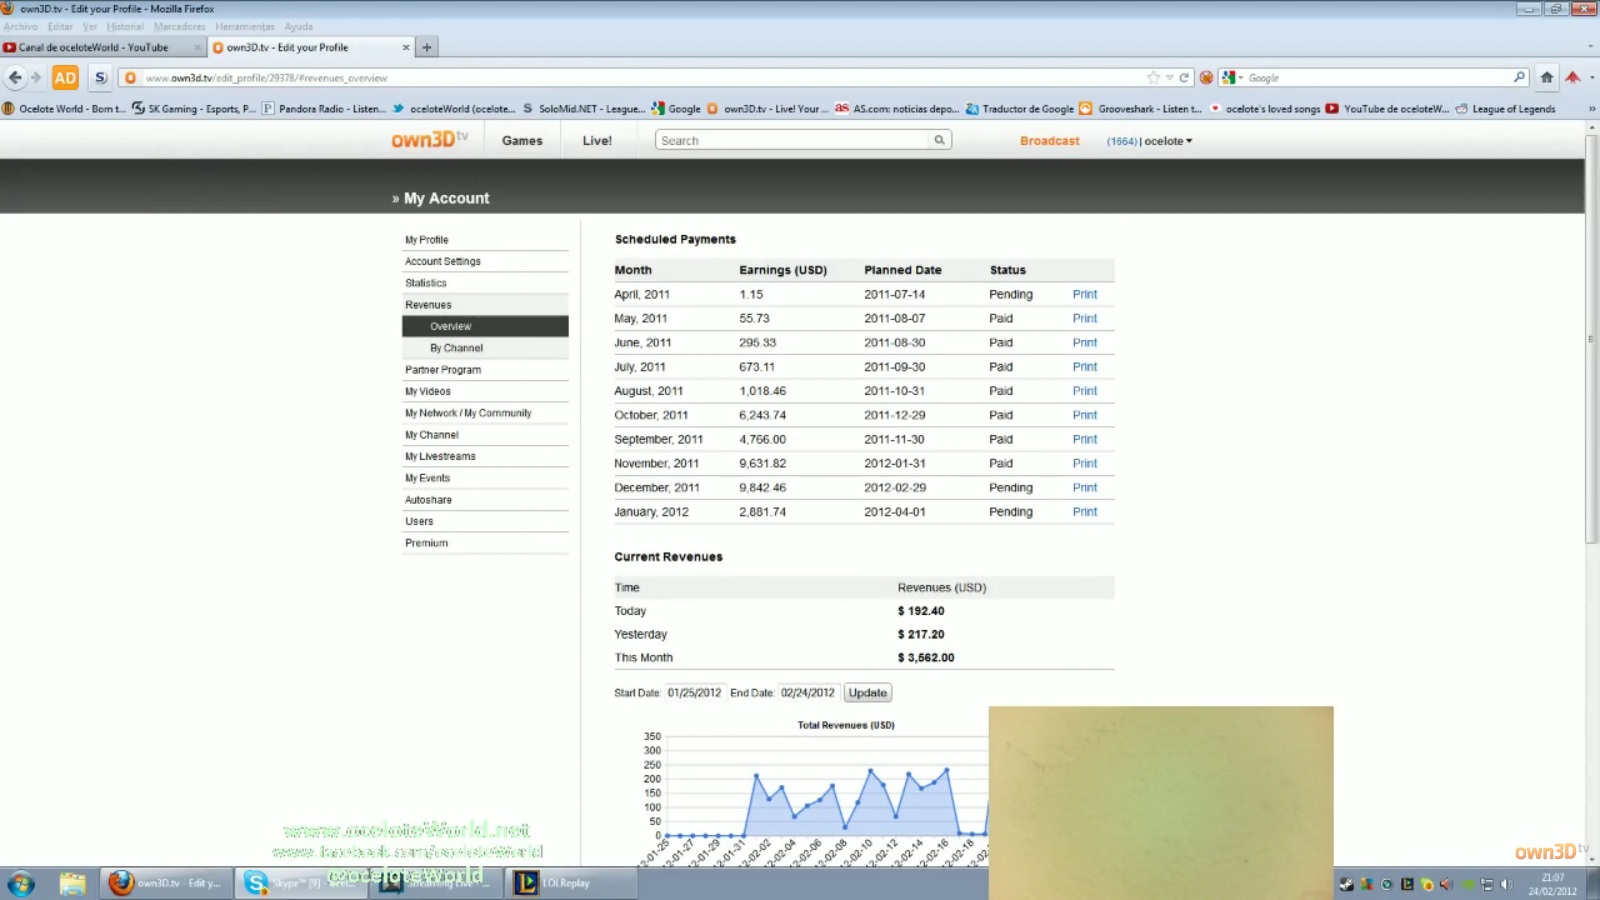Bookmark this page with the star icon
This screenshot has height=900, width=1600.
(1153, 77)
